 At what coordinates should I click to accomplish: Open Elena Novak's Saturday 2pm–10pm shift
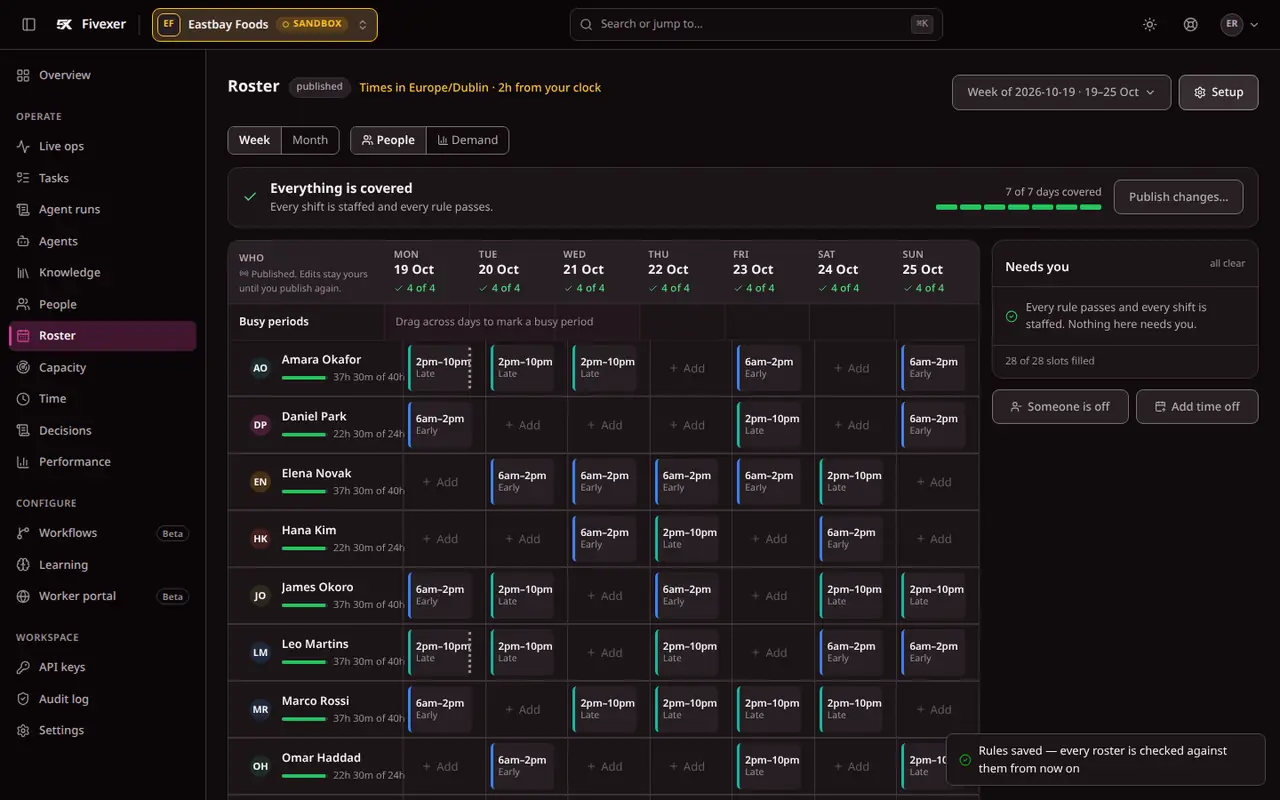click(x=852, y=482)
